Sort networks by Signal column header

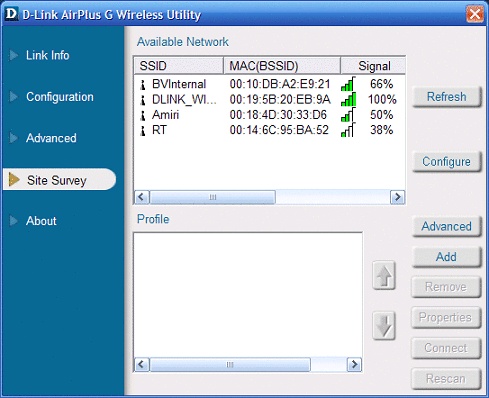pos(373,66)
